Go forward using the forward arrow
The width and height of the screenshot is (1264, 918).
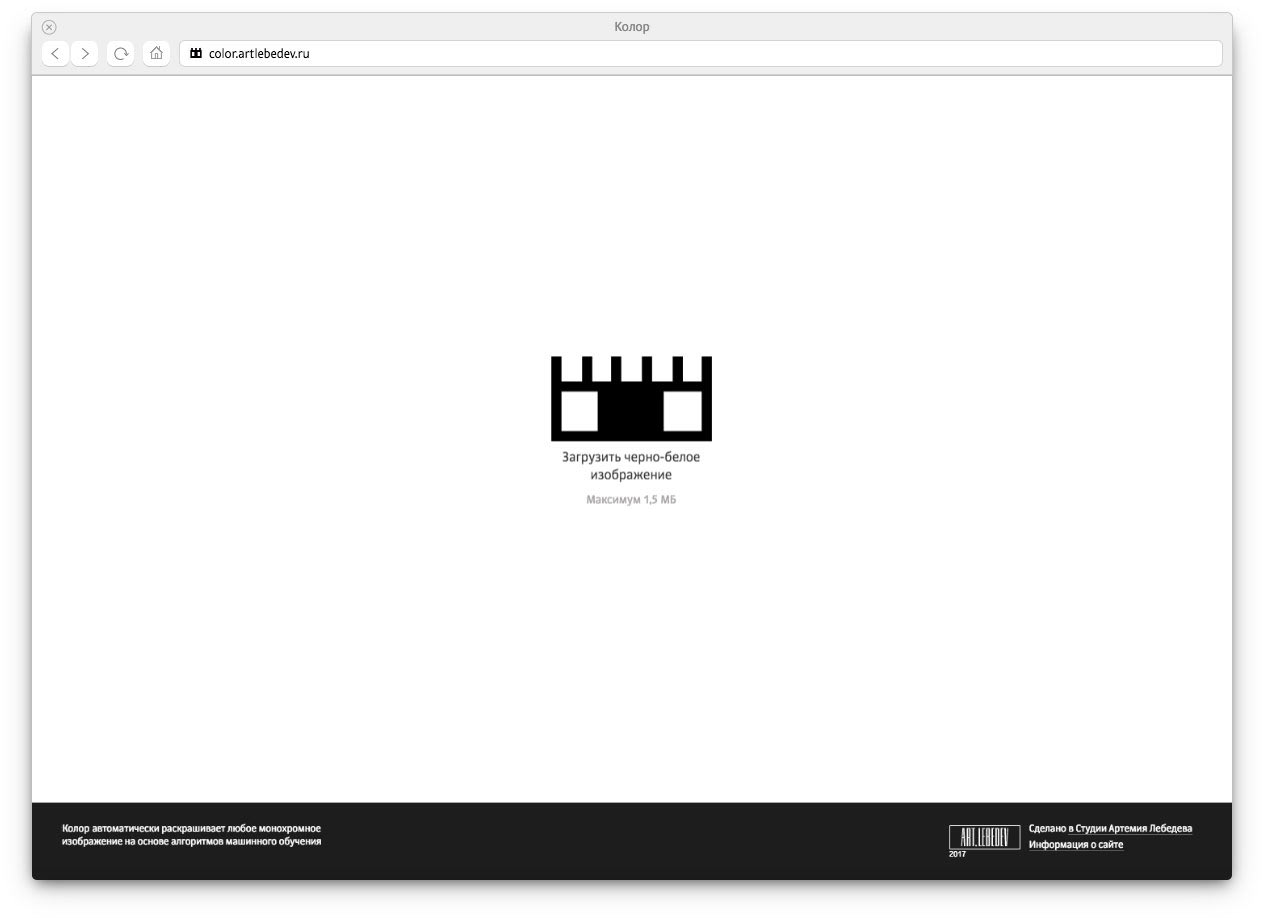(x=86, y=54)
